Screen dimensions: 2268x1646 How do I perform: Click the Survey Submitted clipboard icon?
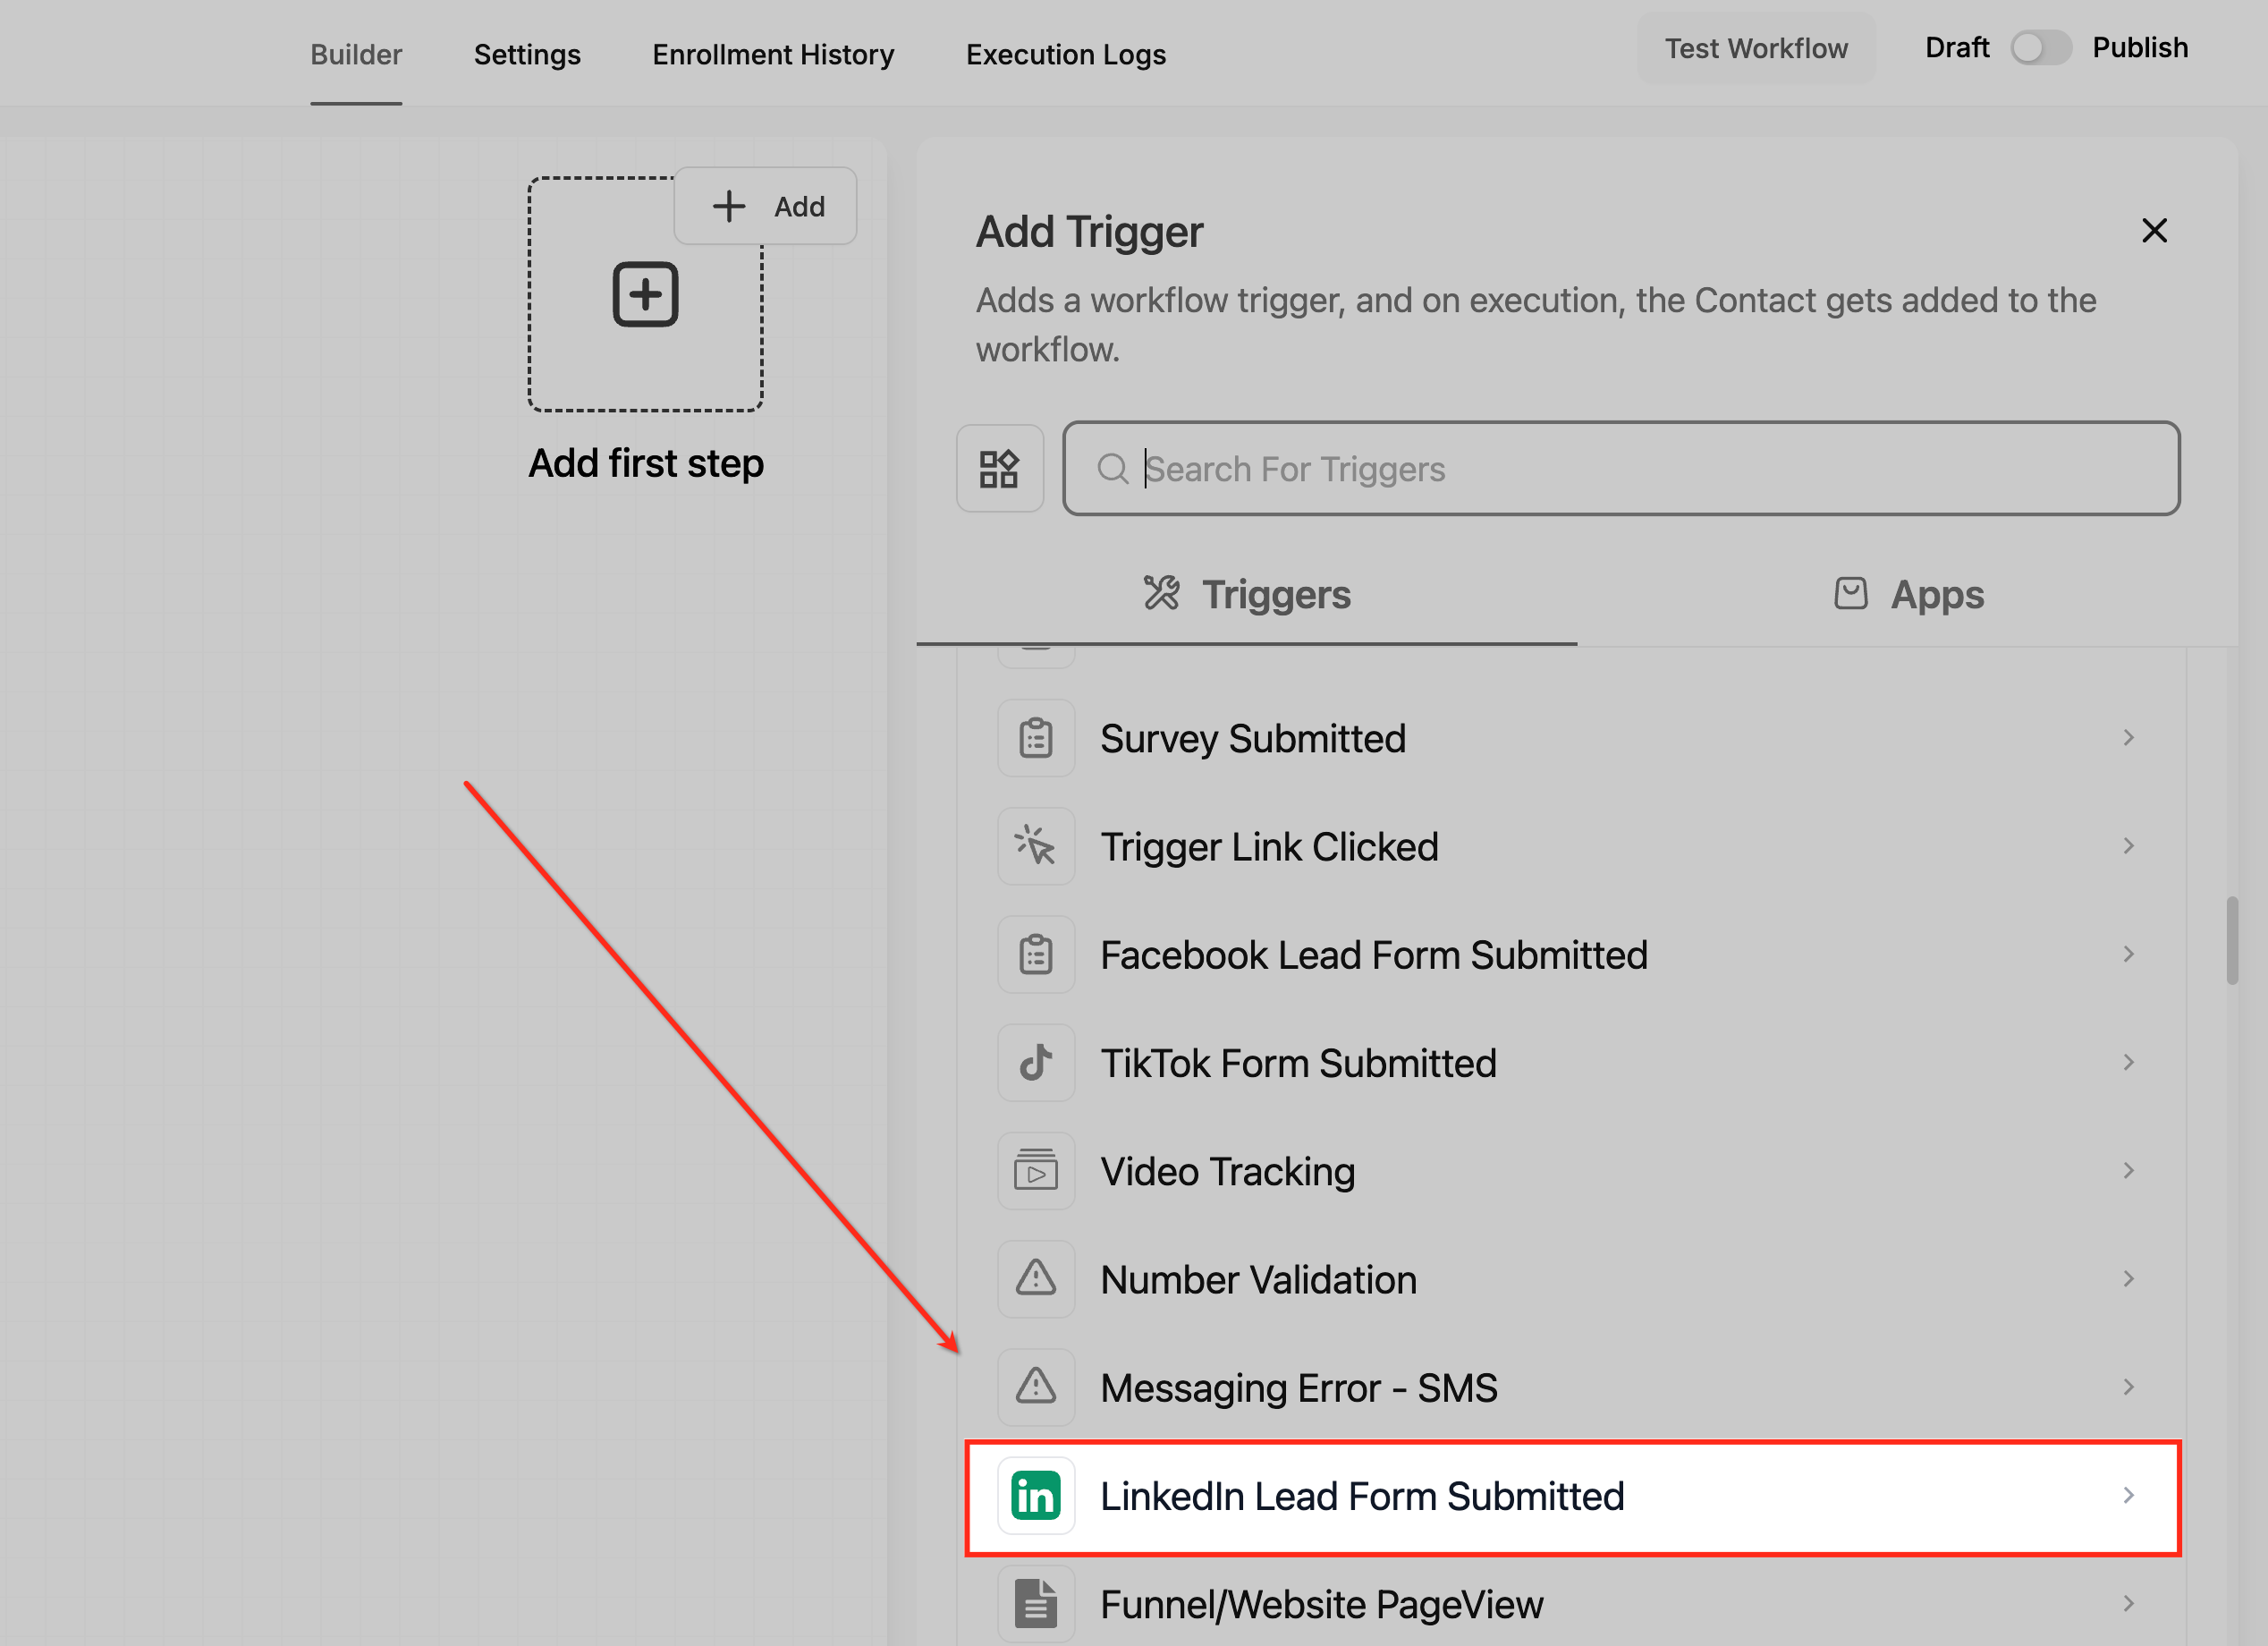pyautogui.click(x=1035, y=738)
